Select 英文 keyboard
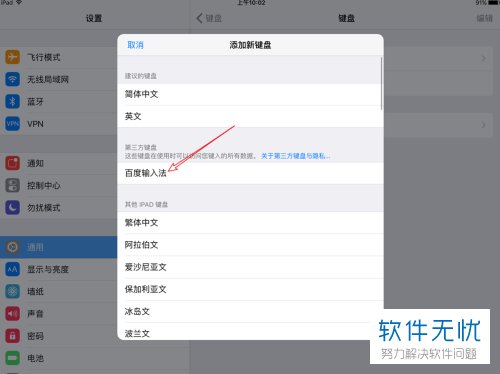Screen dimensions: 500x374 tap(250, 116)
